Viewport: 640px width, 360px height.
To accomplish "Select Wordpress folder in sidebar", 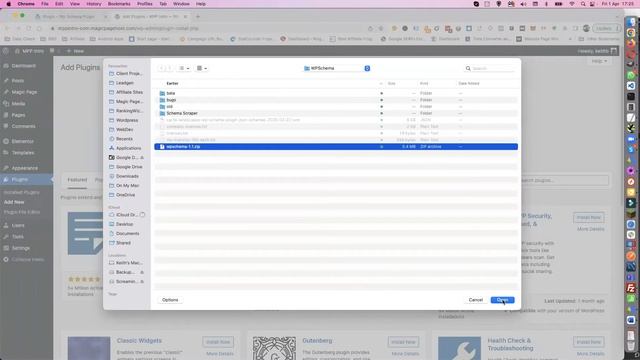I will (x=123, y=120).
